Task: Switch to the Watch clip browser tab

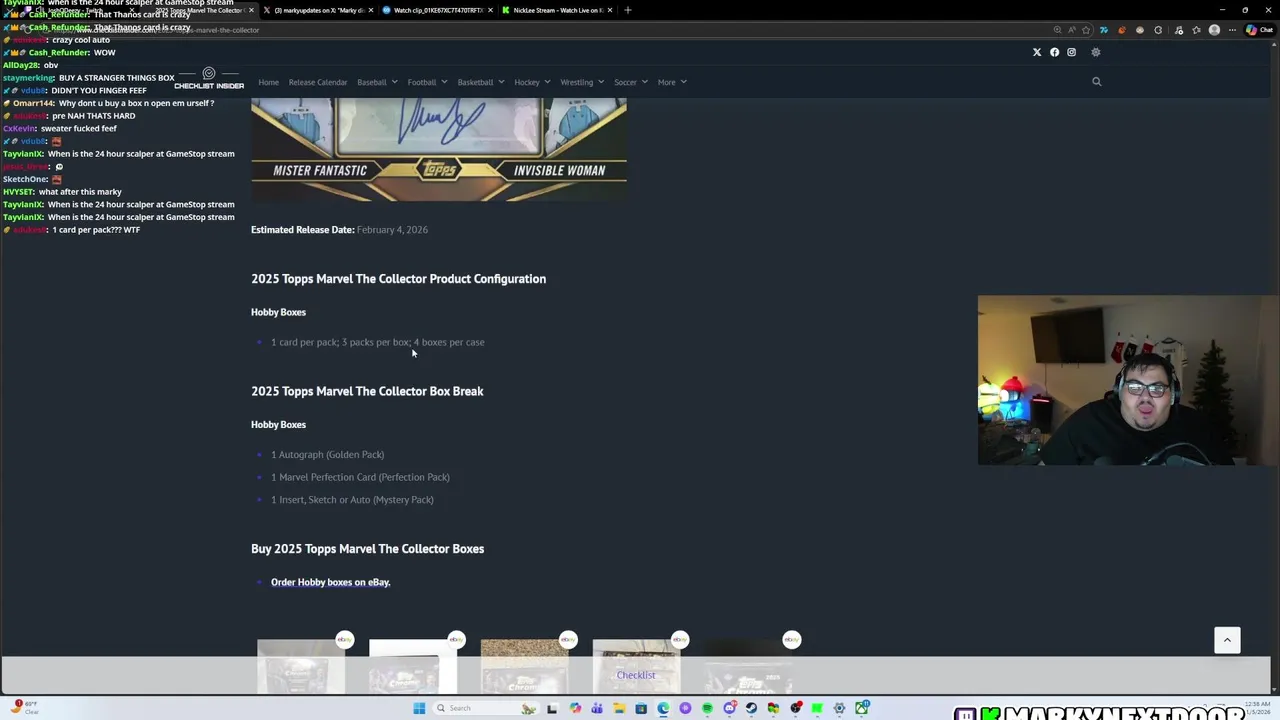Action: tap(438, 10)
